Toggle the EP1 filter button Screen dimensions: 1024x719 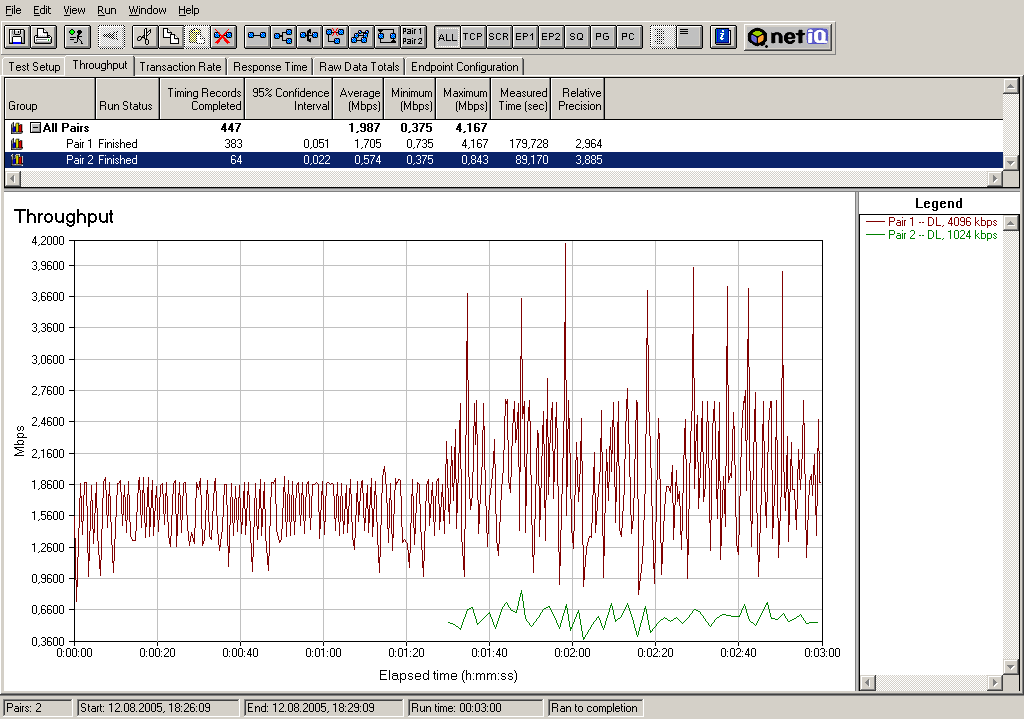pos(525,37)
